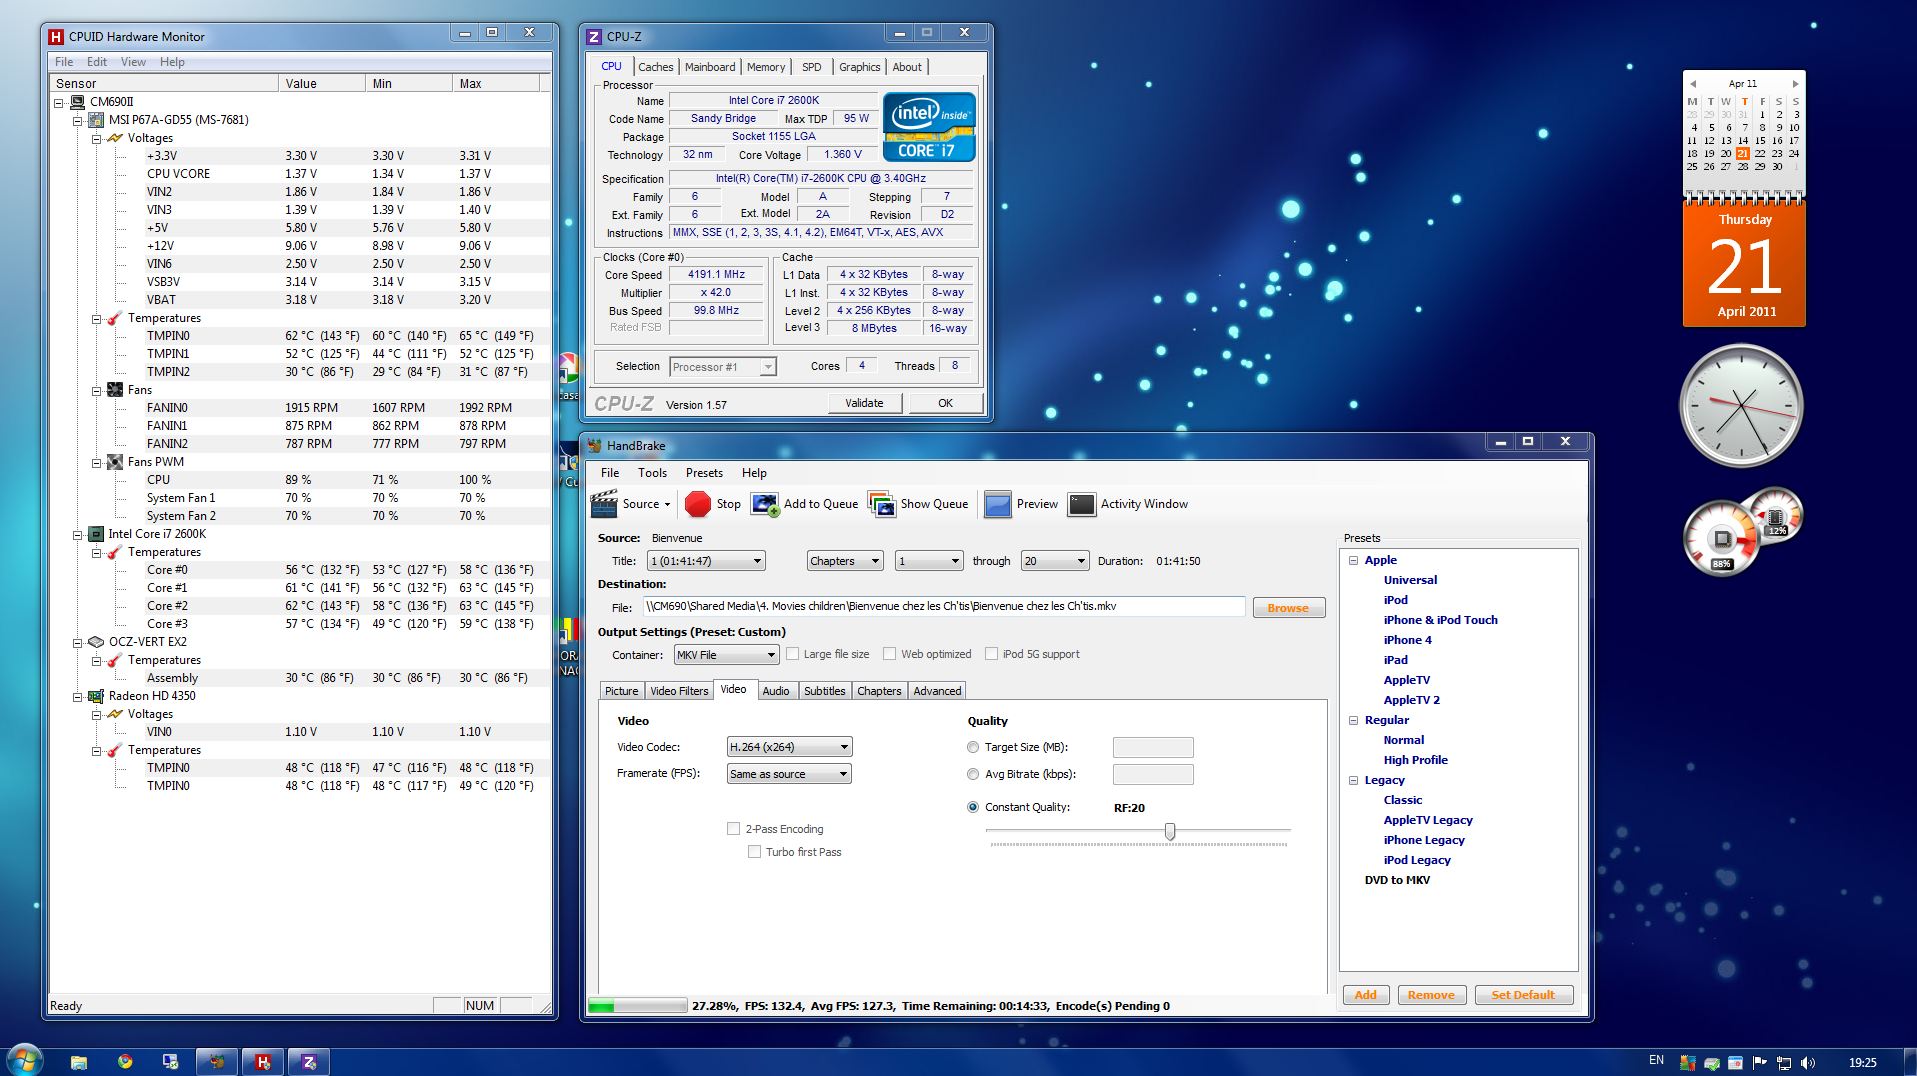Image resolution: width=1917 pixels, height=1076 pixels.
Task: Open the start chapter dropdown showing 1
Action: [x=929, y=561]
